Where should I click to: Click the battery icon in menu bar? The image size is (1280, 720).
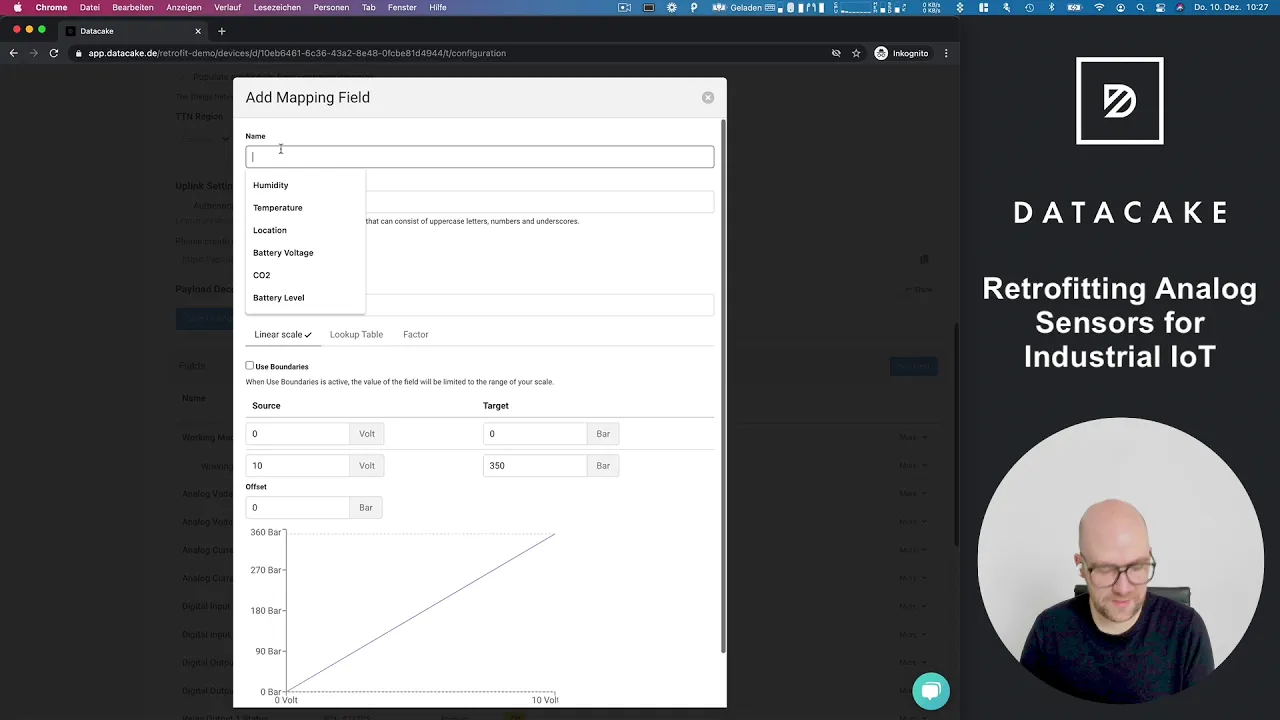pos(1075,7)
